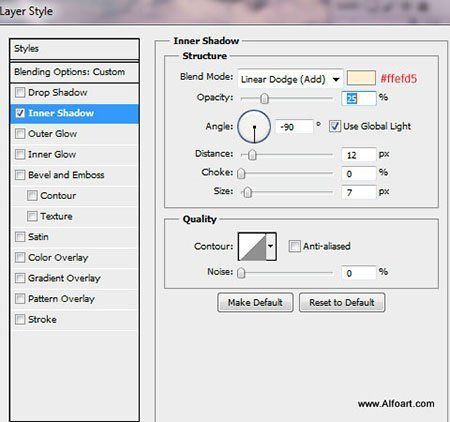Enable the Color Overlay checkbox
450x422 pixels.
coord(20,257)
